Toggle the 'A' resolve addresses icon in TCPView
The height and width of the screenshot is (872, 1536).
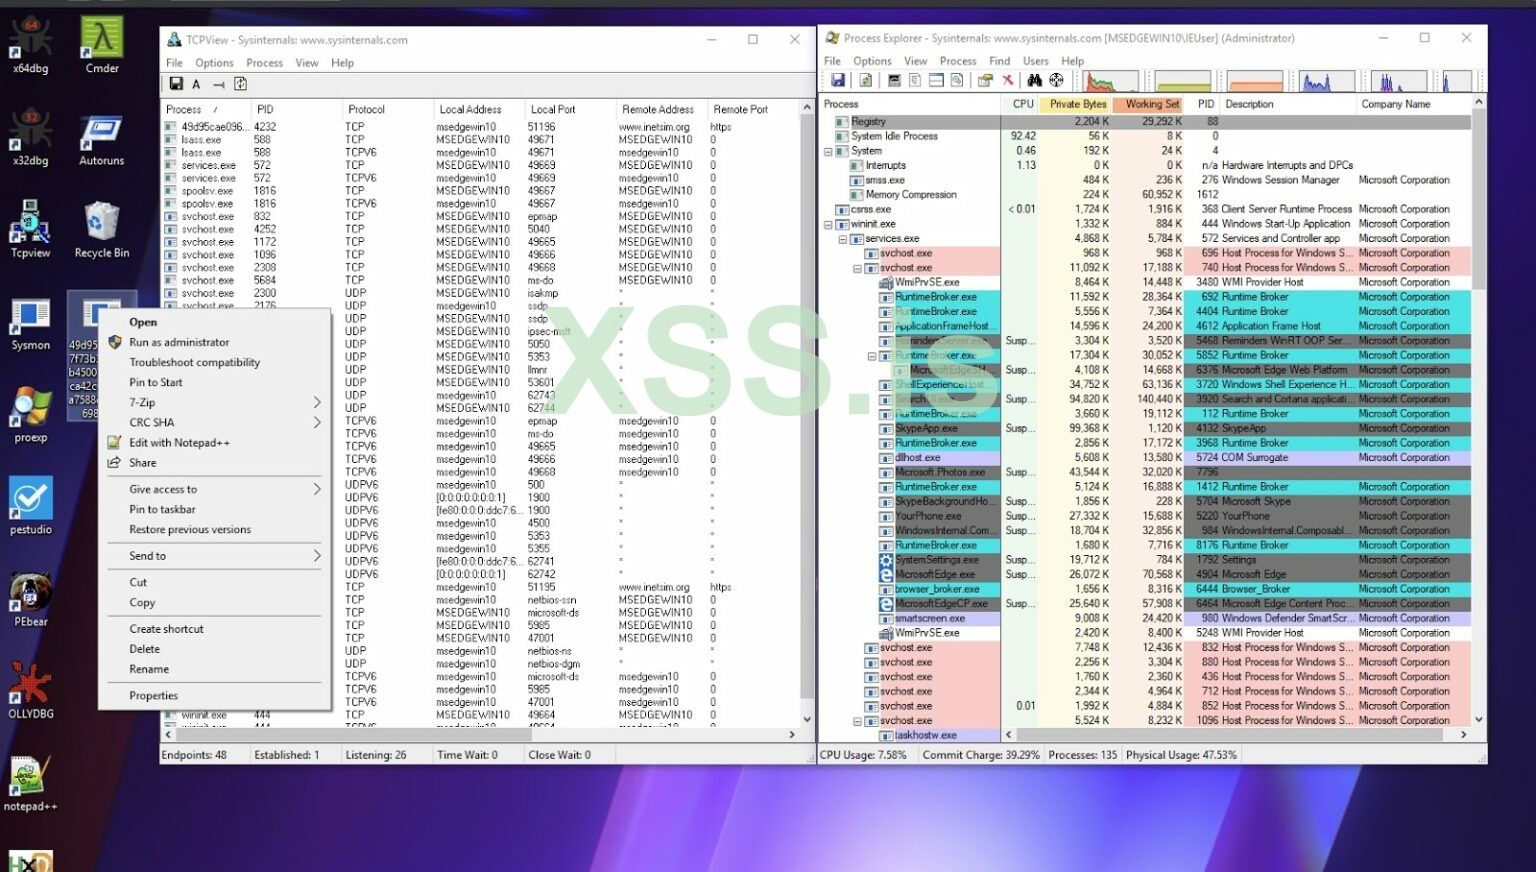click(197, 84)
